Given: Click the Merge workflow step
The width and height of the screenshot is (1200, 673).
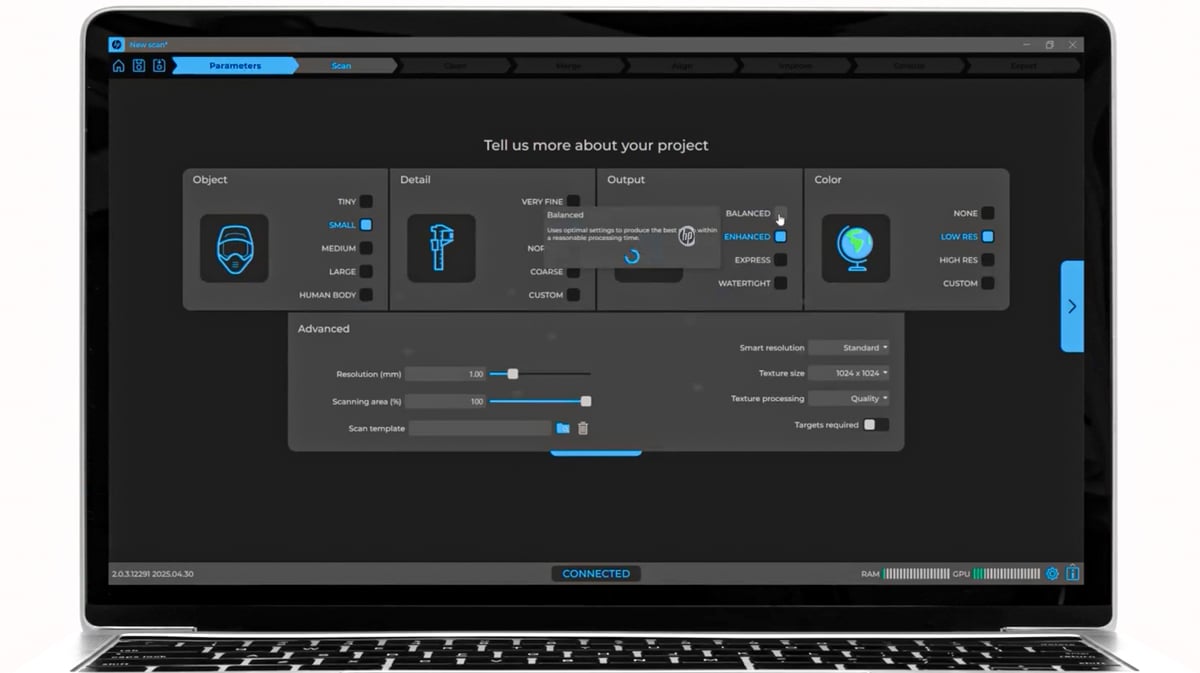Looking at the screenshot, I should pos(568,66).
